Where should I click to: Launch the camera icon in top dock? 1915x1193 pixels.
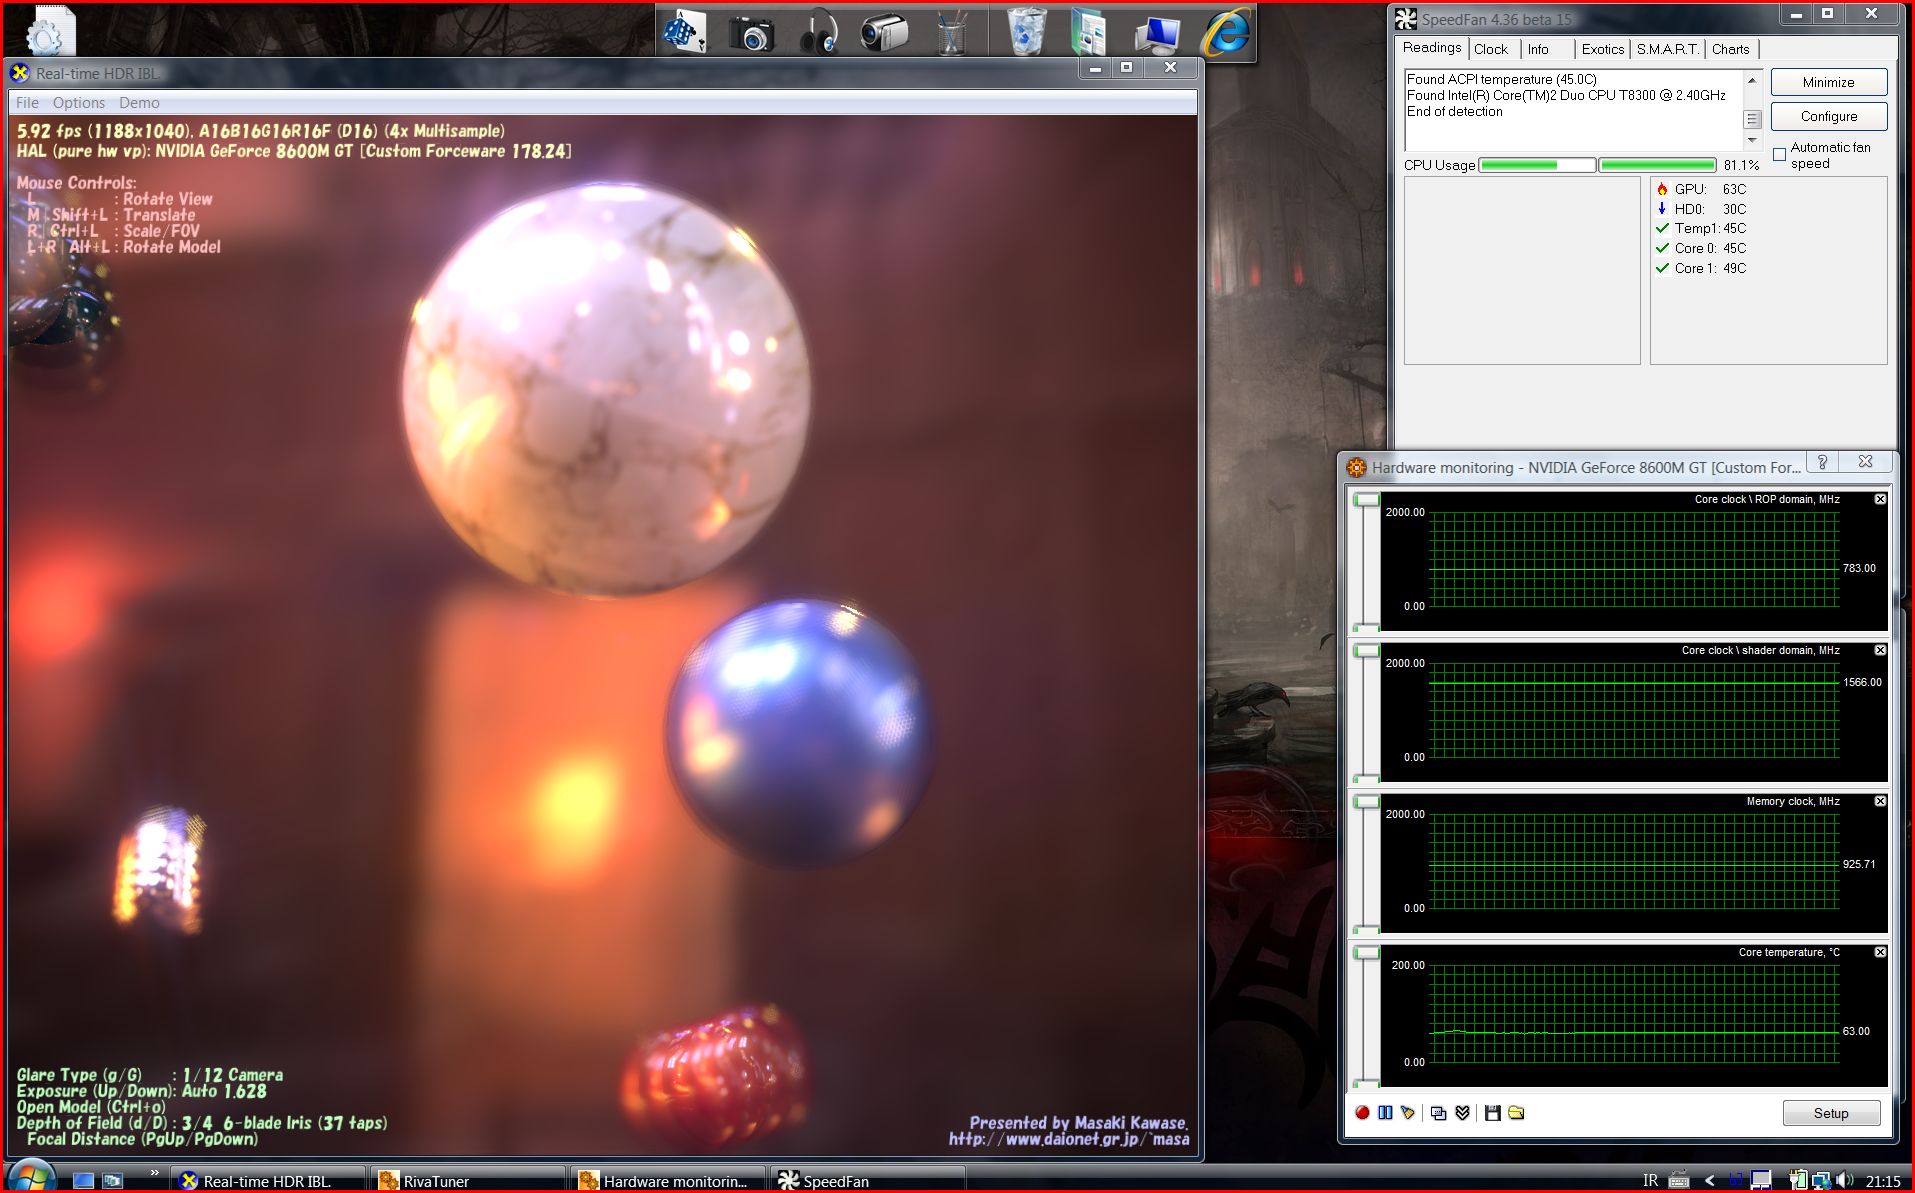(751, 32)
